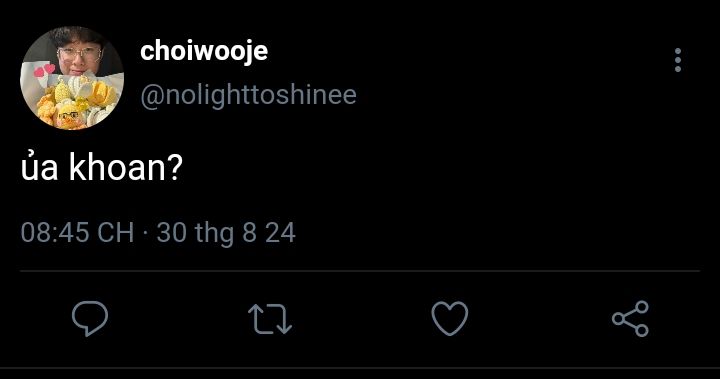This screenshot has width=720, height=379.
Task: Expand the vertical ellipsis tweet menu
Action: [678, 60]
